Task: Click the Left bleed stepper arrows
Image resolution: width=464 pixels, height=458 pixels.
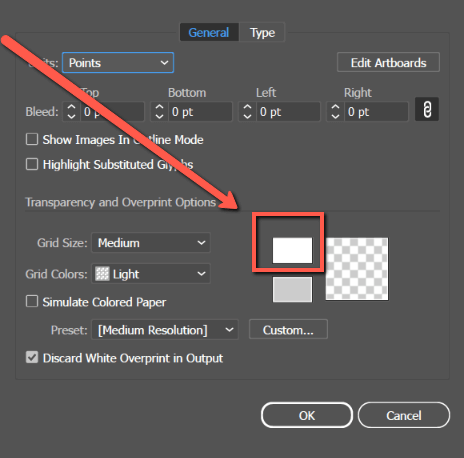Action: 247,112
